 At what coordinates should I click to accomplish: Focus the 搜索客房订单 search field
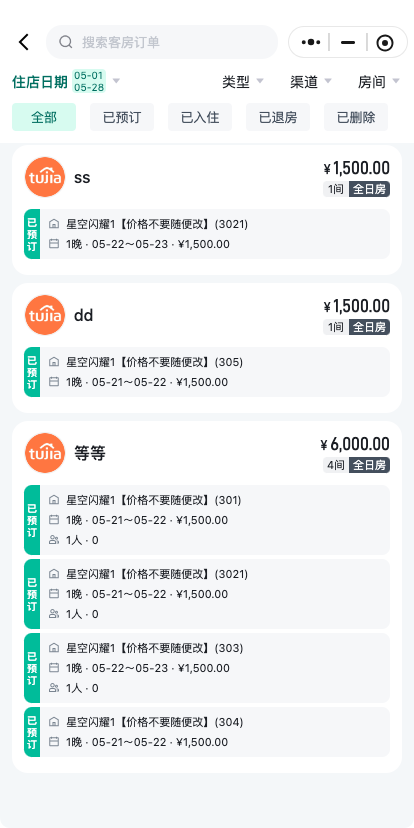(162, 42)
